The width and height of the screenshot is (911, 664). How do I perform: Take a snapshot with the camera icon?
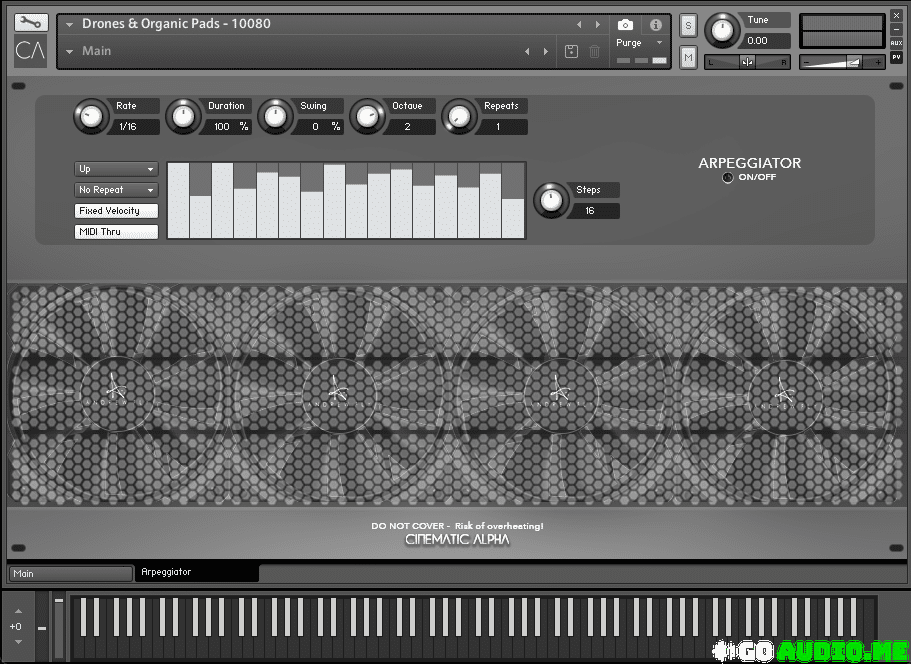[x=625, y=25]
